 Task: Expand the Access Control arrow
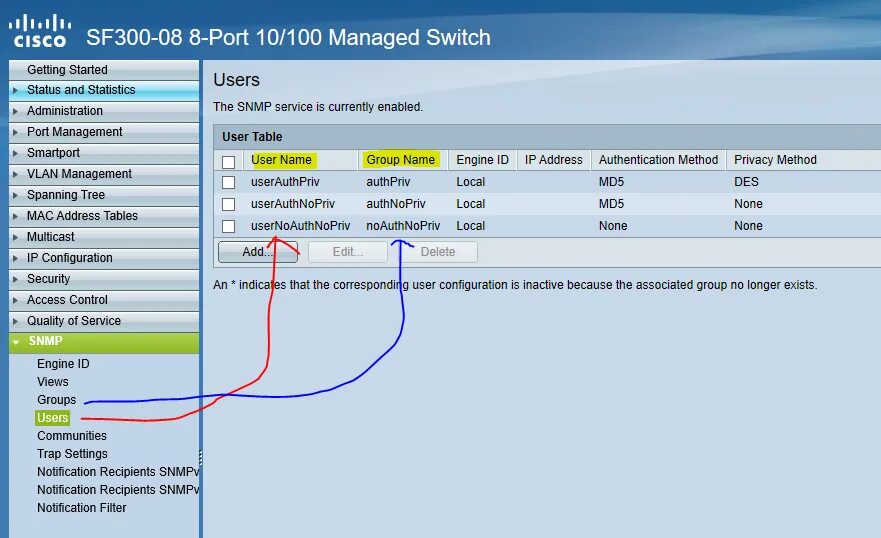(15, 300)
